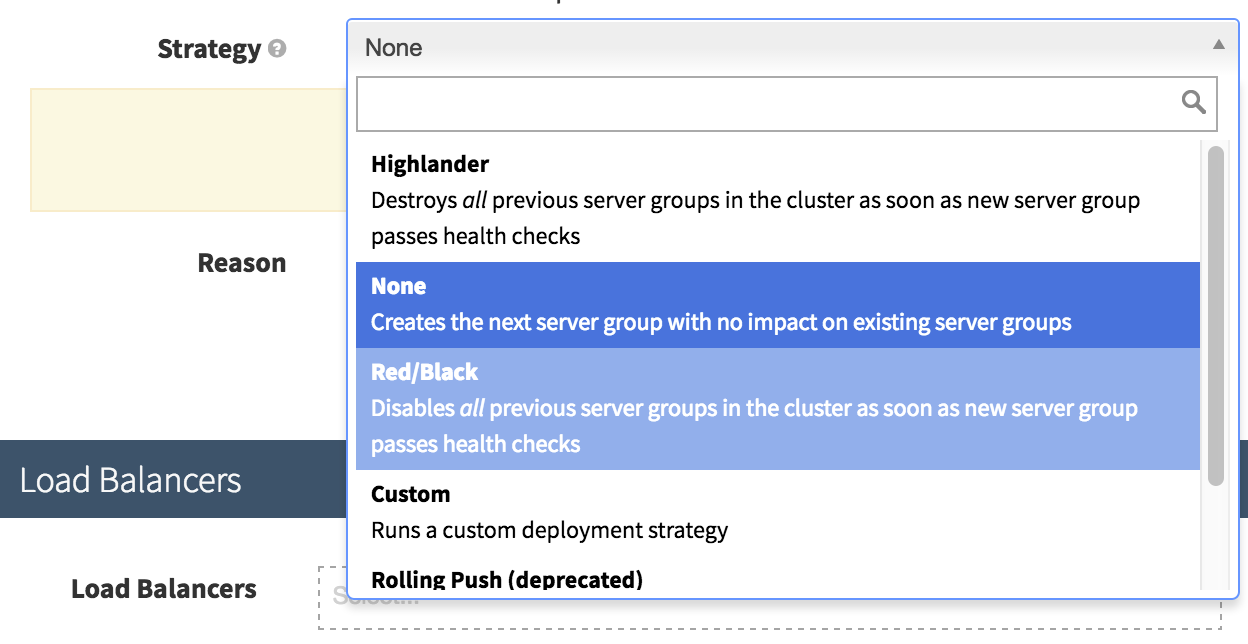Click the pale yellow notice box
This screenshot has width=1248, height=644.
[x=188, y=150]
